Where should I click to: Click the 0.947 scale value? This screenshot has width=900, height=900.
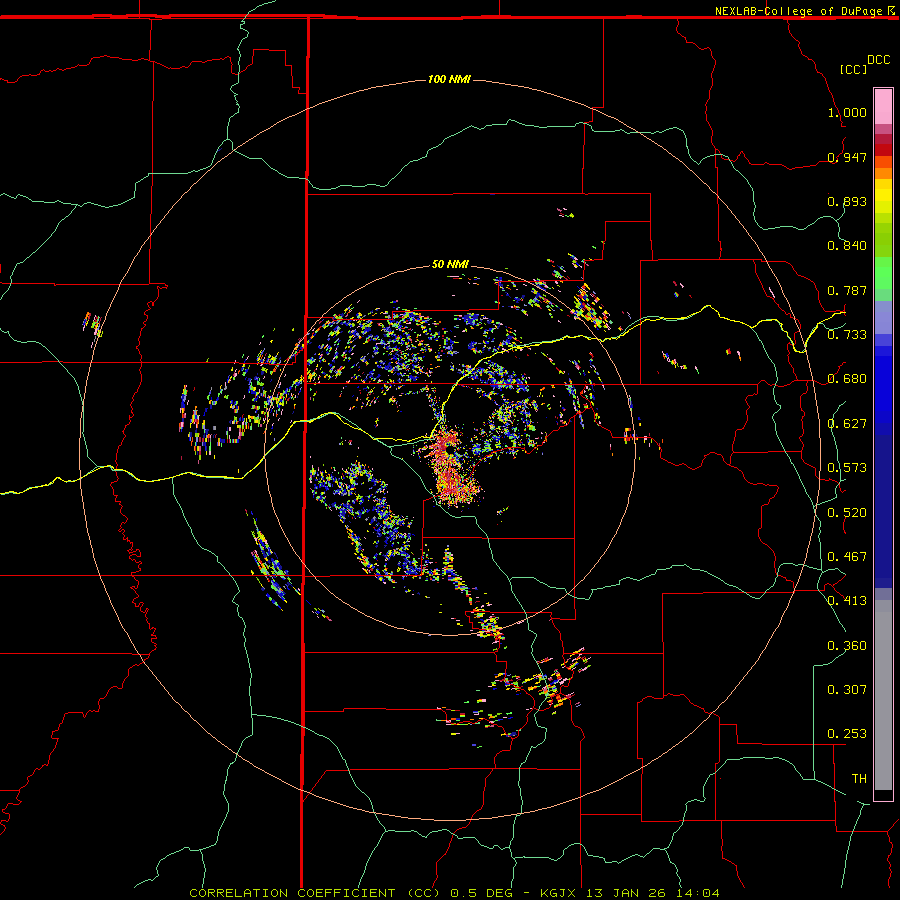click(x=847, y=157)
